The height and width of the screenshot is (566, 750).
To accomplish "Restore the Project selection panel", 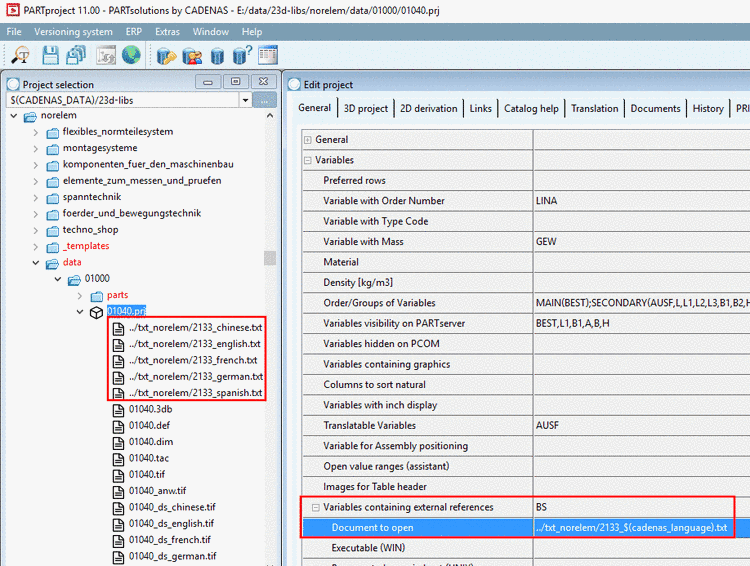I will pyautogui.click(x=235, y=82).
